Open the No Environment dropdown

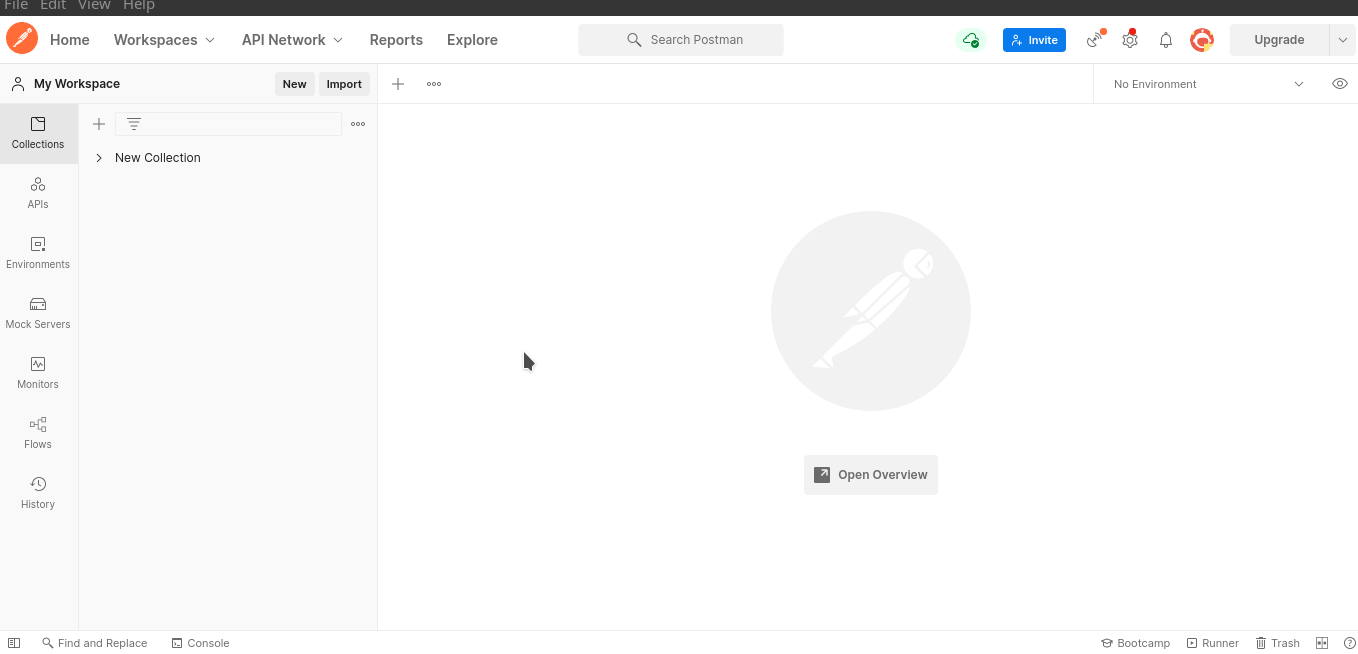(x=1208, y=84)
